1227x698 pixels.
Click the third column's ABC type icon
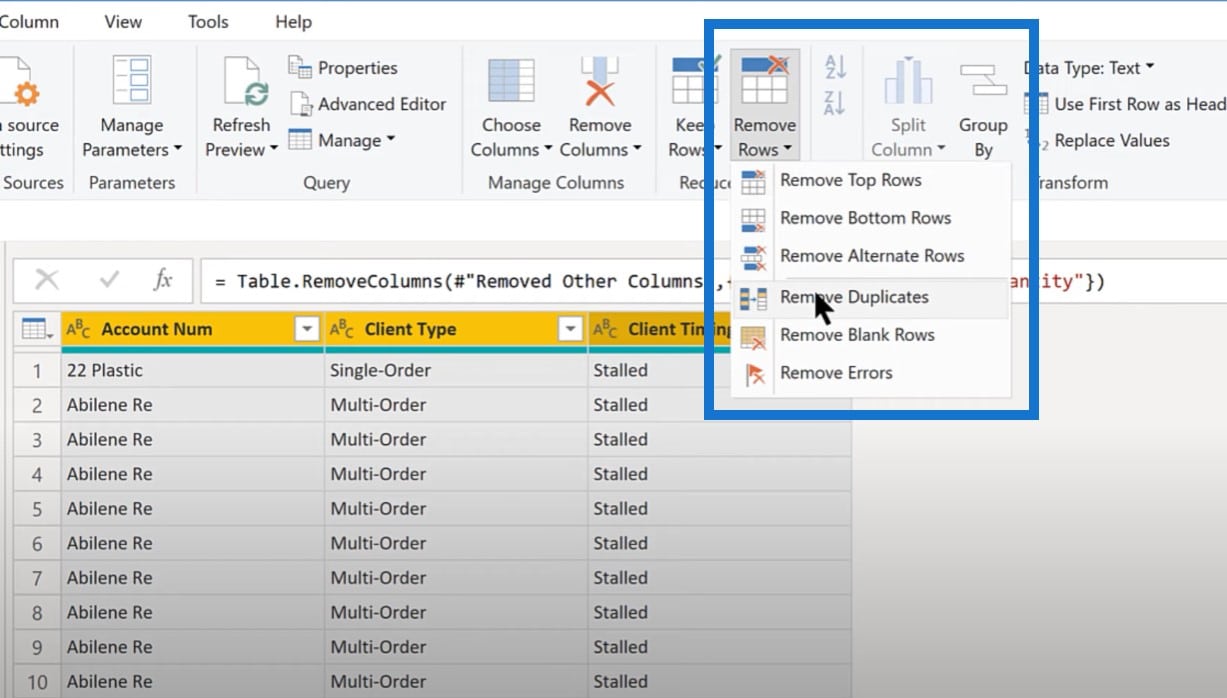605,329
